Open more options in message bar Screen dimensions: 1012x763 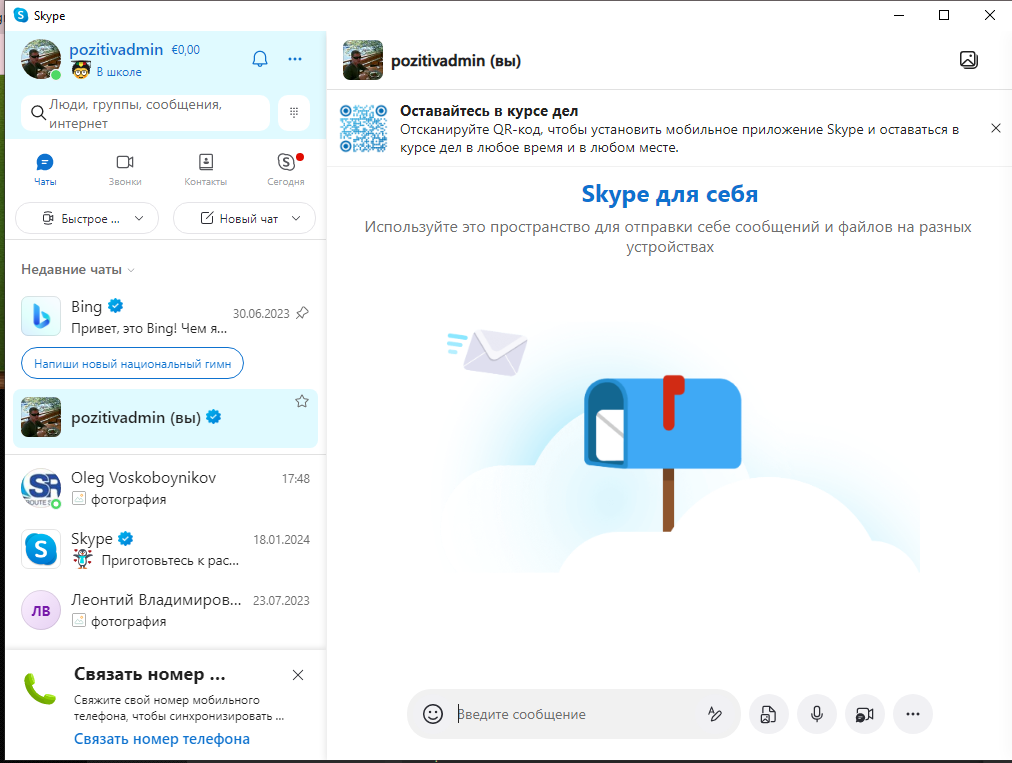[913, 714]
